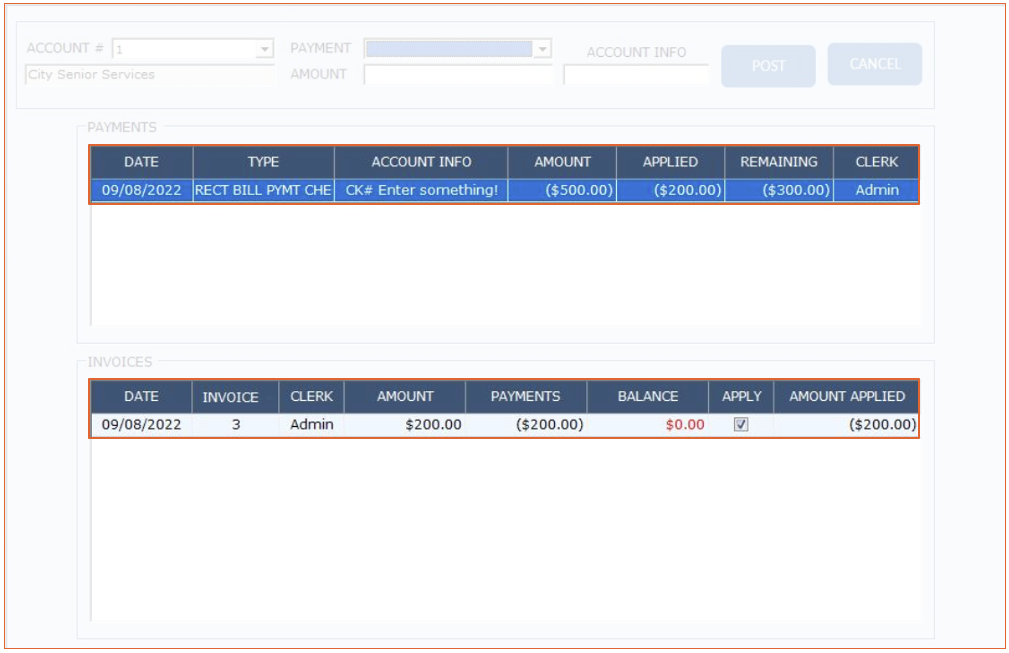Viewport: 1009px width, 653px height.
Task: Sort payments by the DATE column header
Action: (141, 161)
